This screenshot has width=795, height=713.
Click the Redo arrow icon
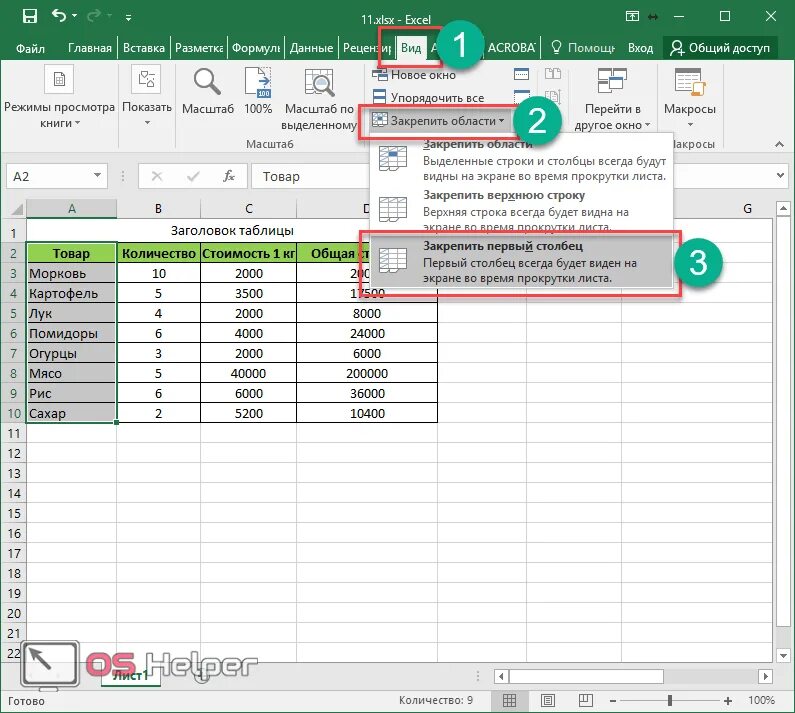click(x=94, y=17)
